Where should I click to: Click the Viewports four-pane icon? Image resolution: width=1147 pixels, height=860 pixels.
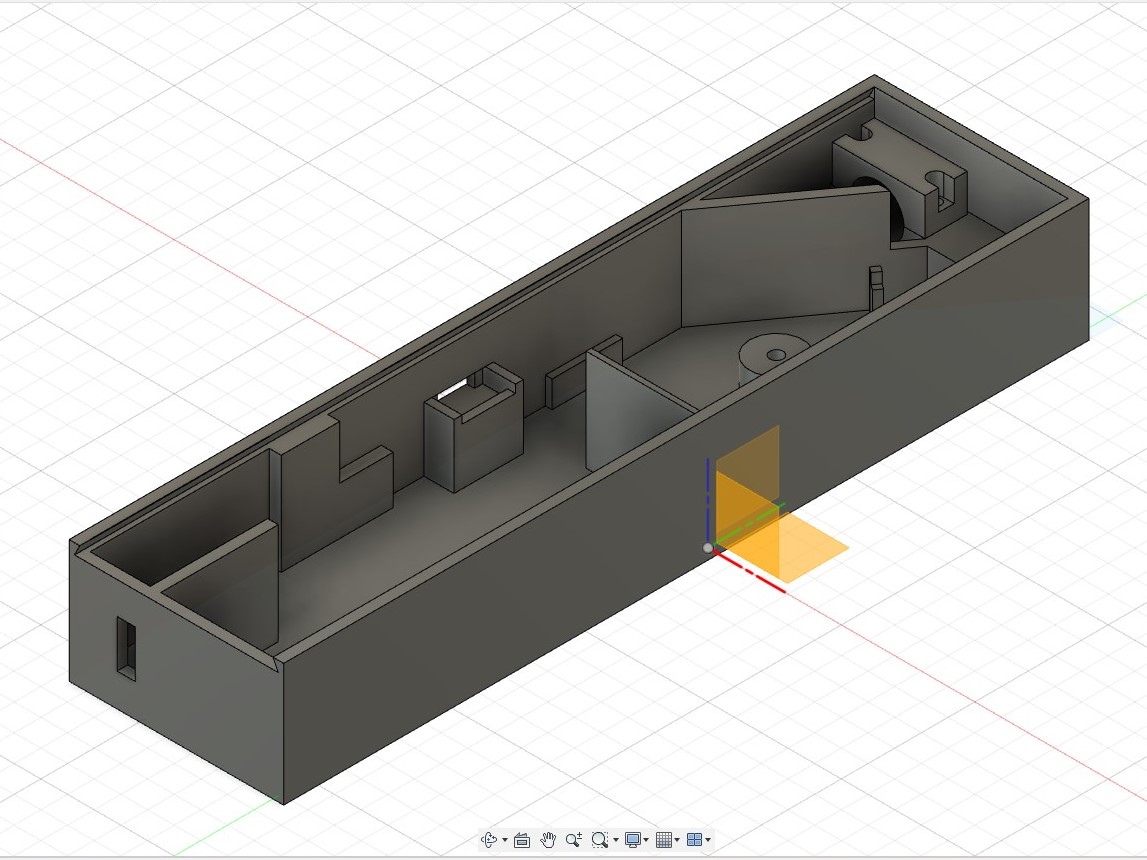click(695, 840)
